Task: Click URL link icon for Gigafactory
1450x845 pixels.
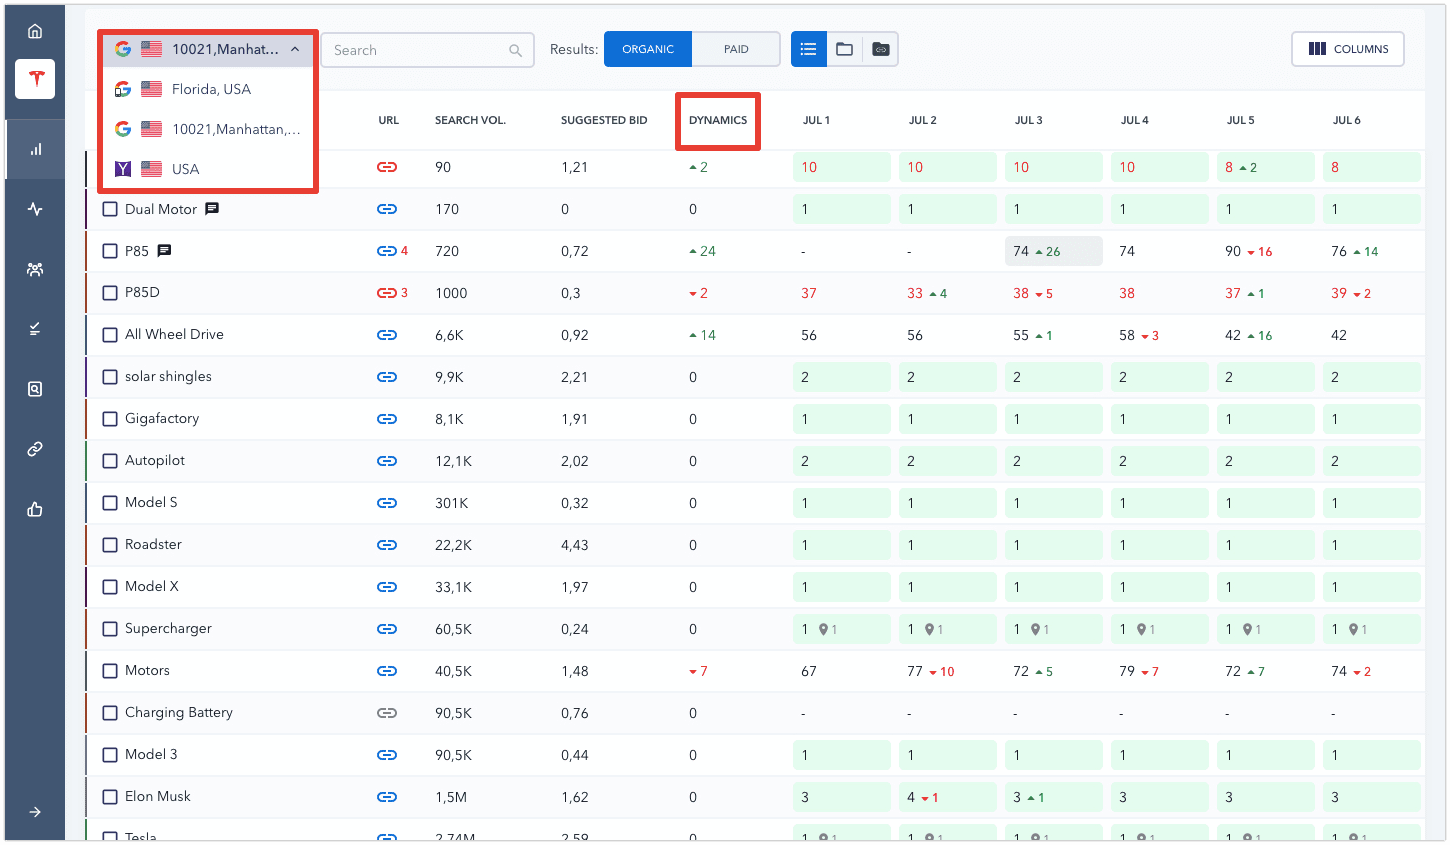Action: click(x=387, y=419)
